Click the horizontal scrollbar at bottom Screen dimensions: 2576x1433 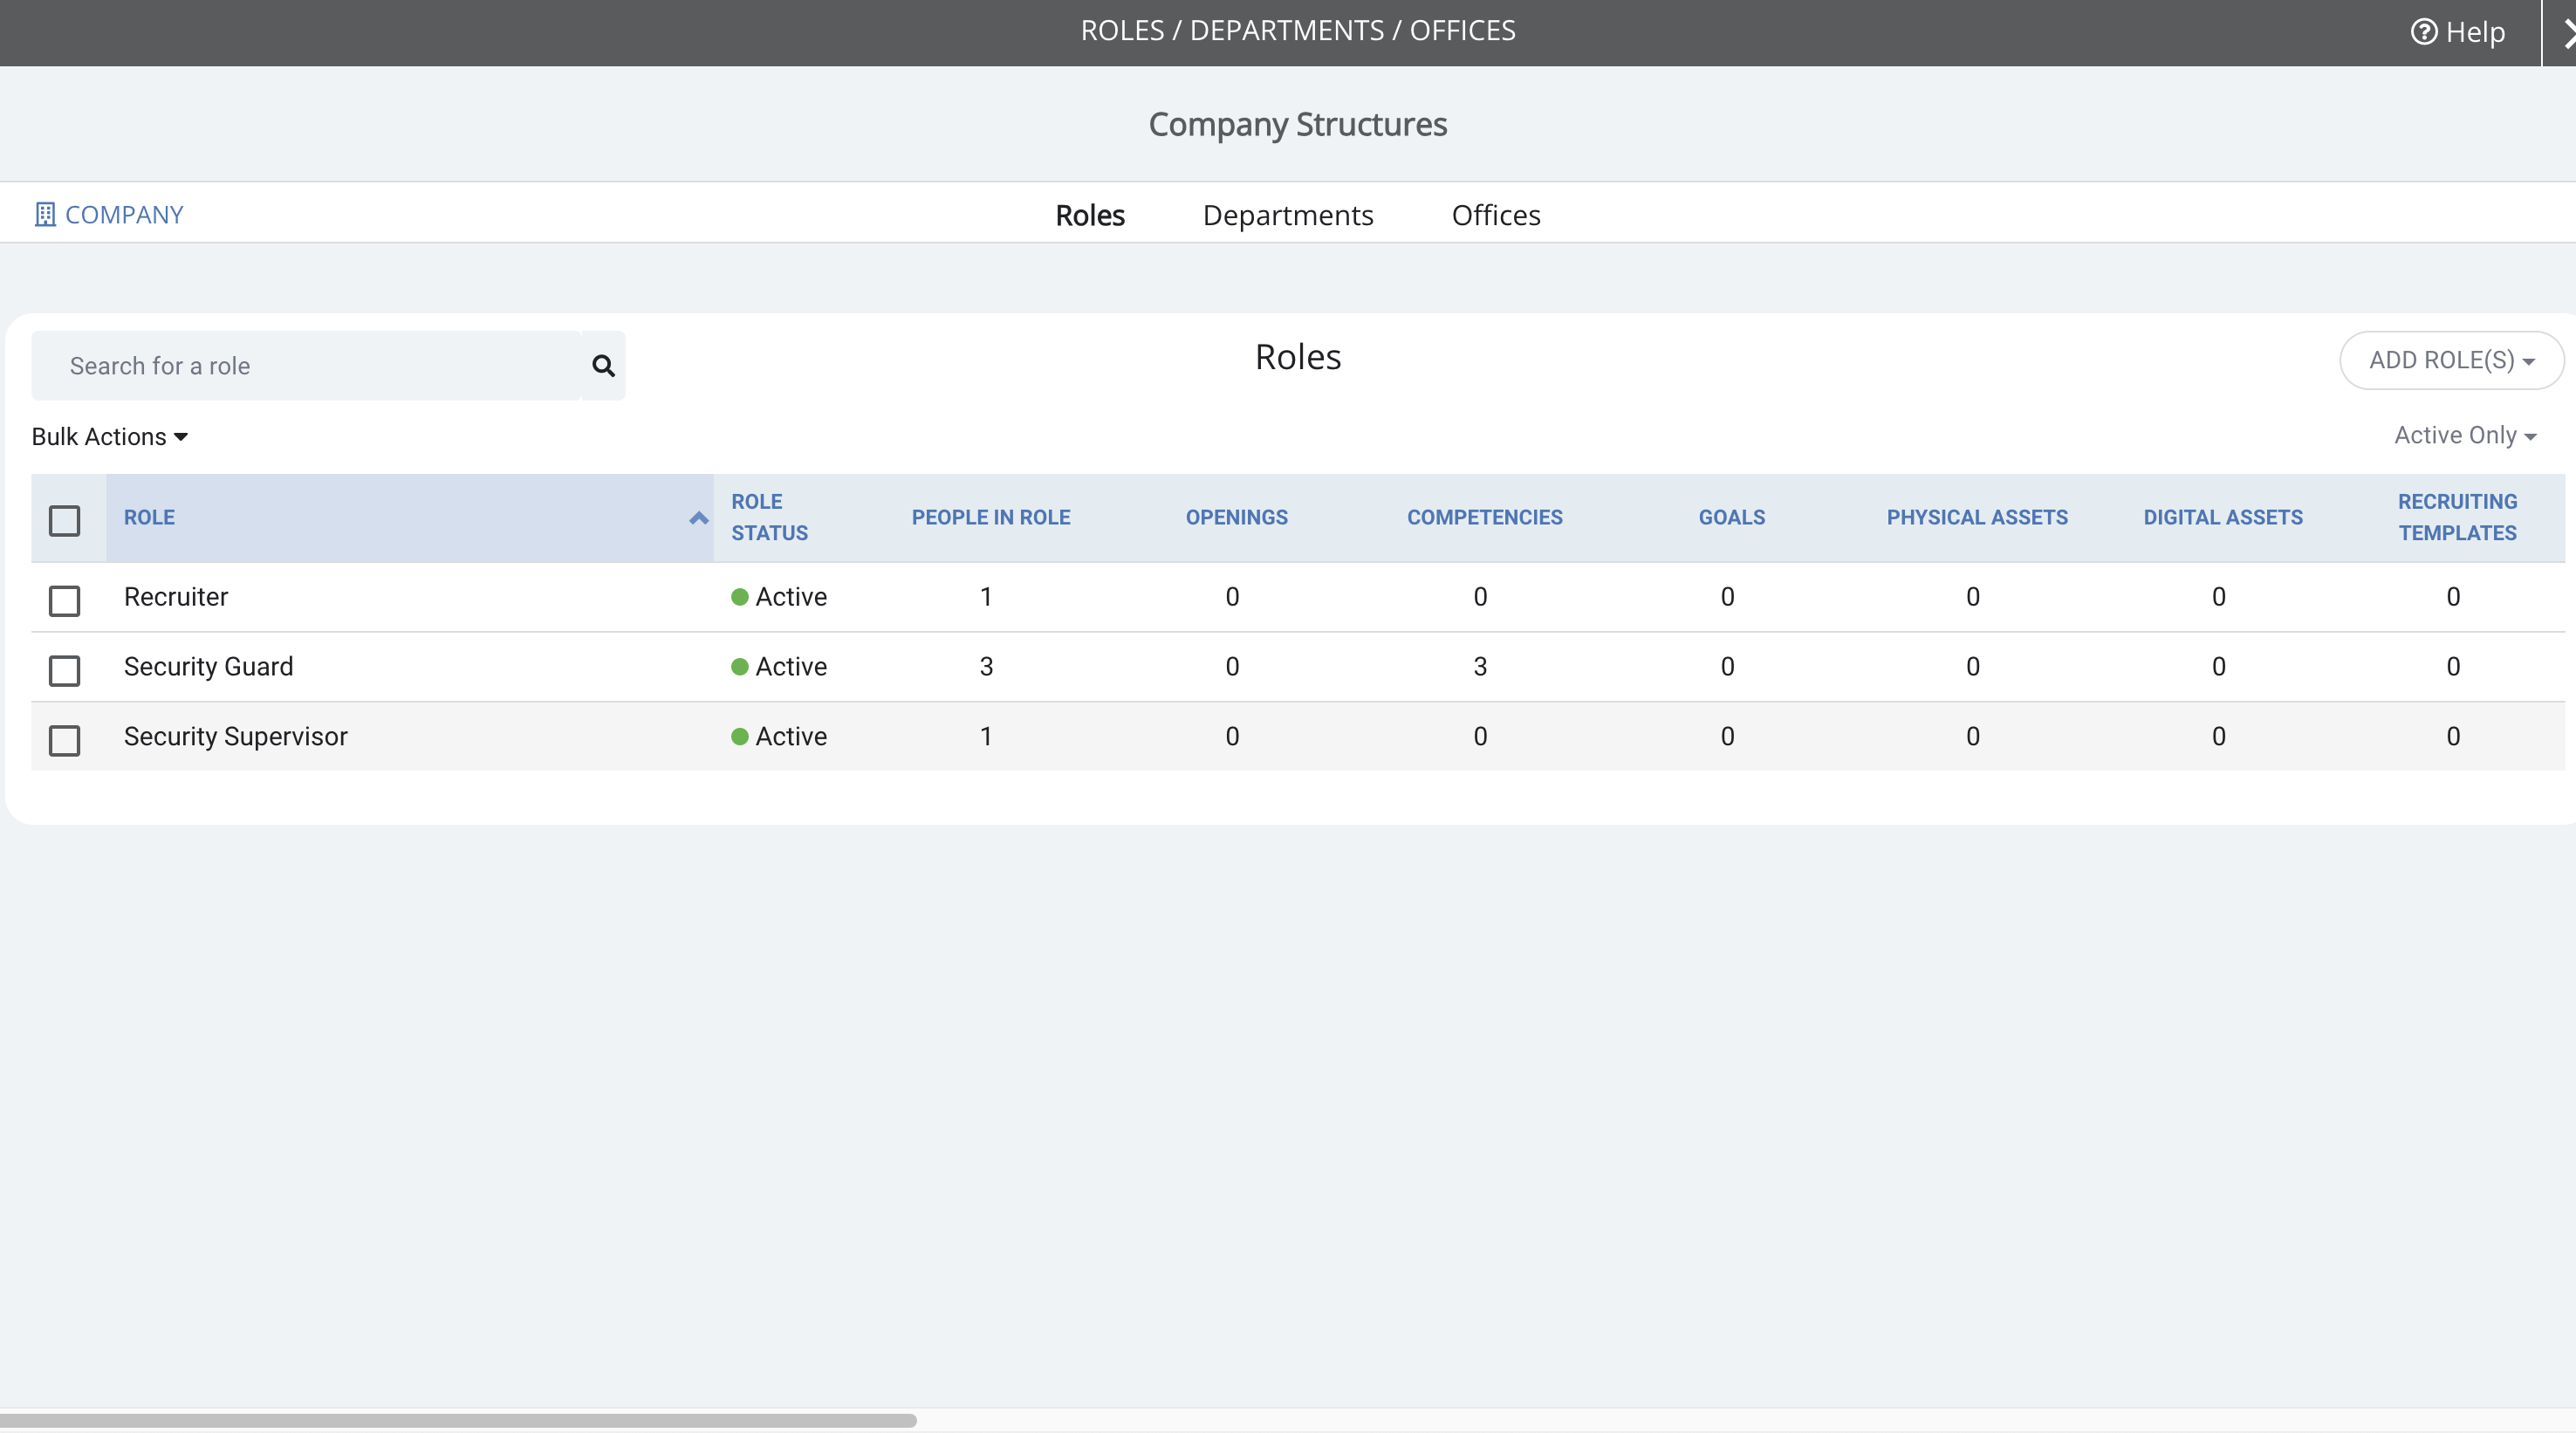tap(458, 1420)
